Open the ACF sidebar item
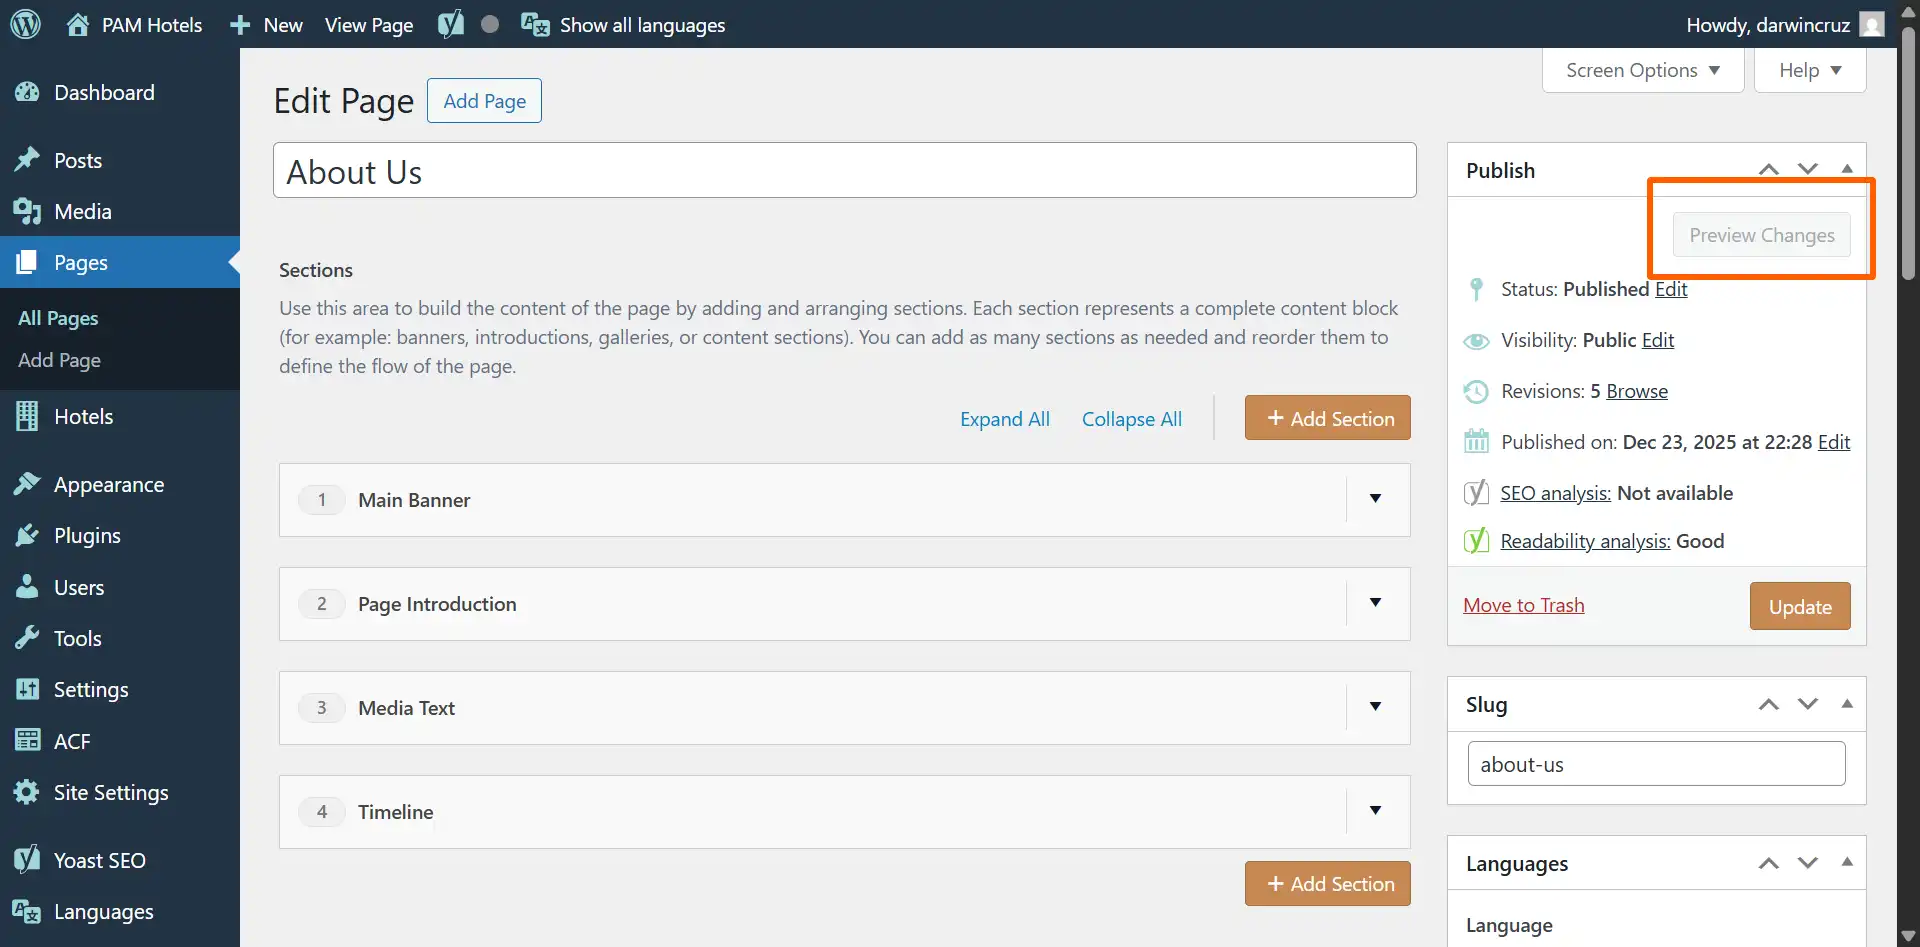1920x947 pixels. click(71, 741)
